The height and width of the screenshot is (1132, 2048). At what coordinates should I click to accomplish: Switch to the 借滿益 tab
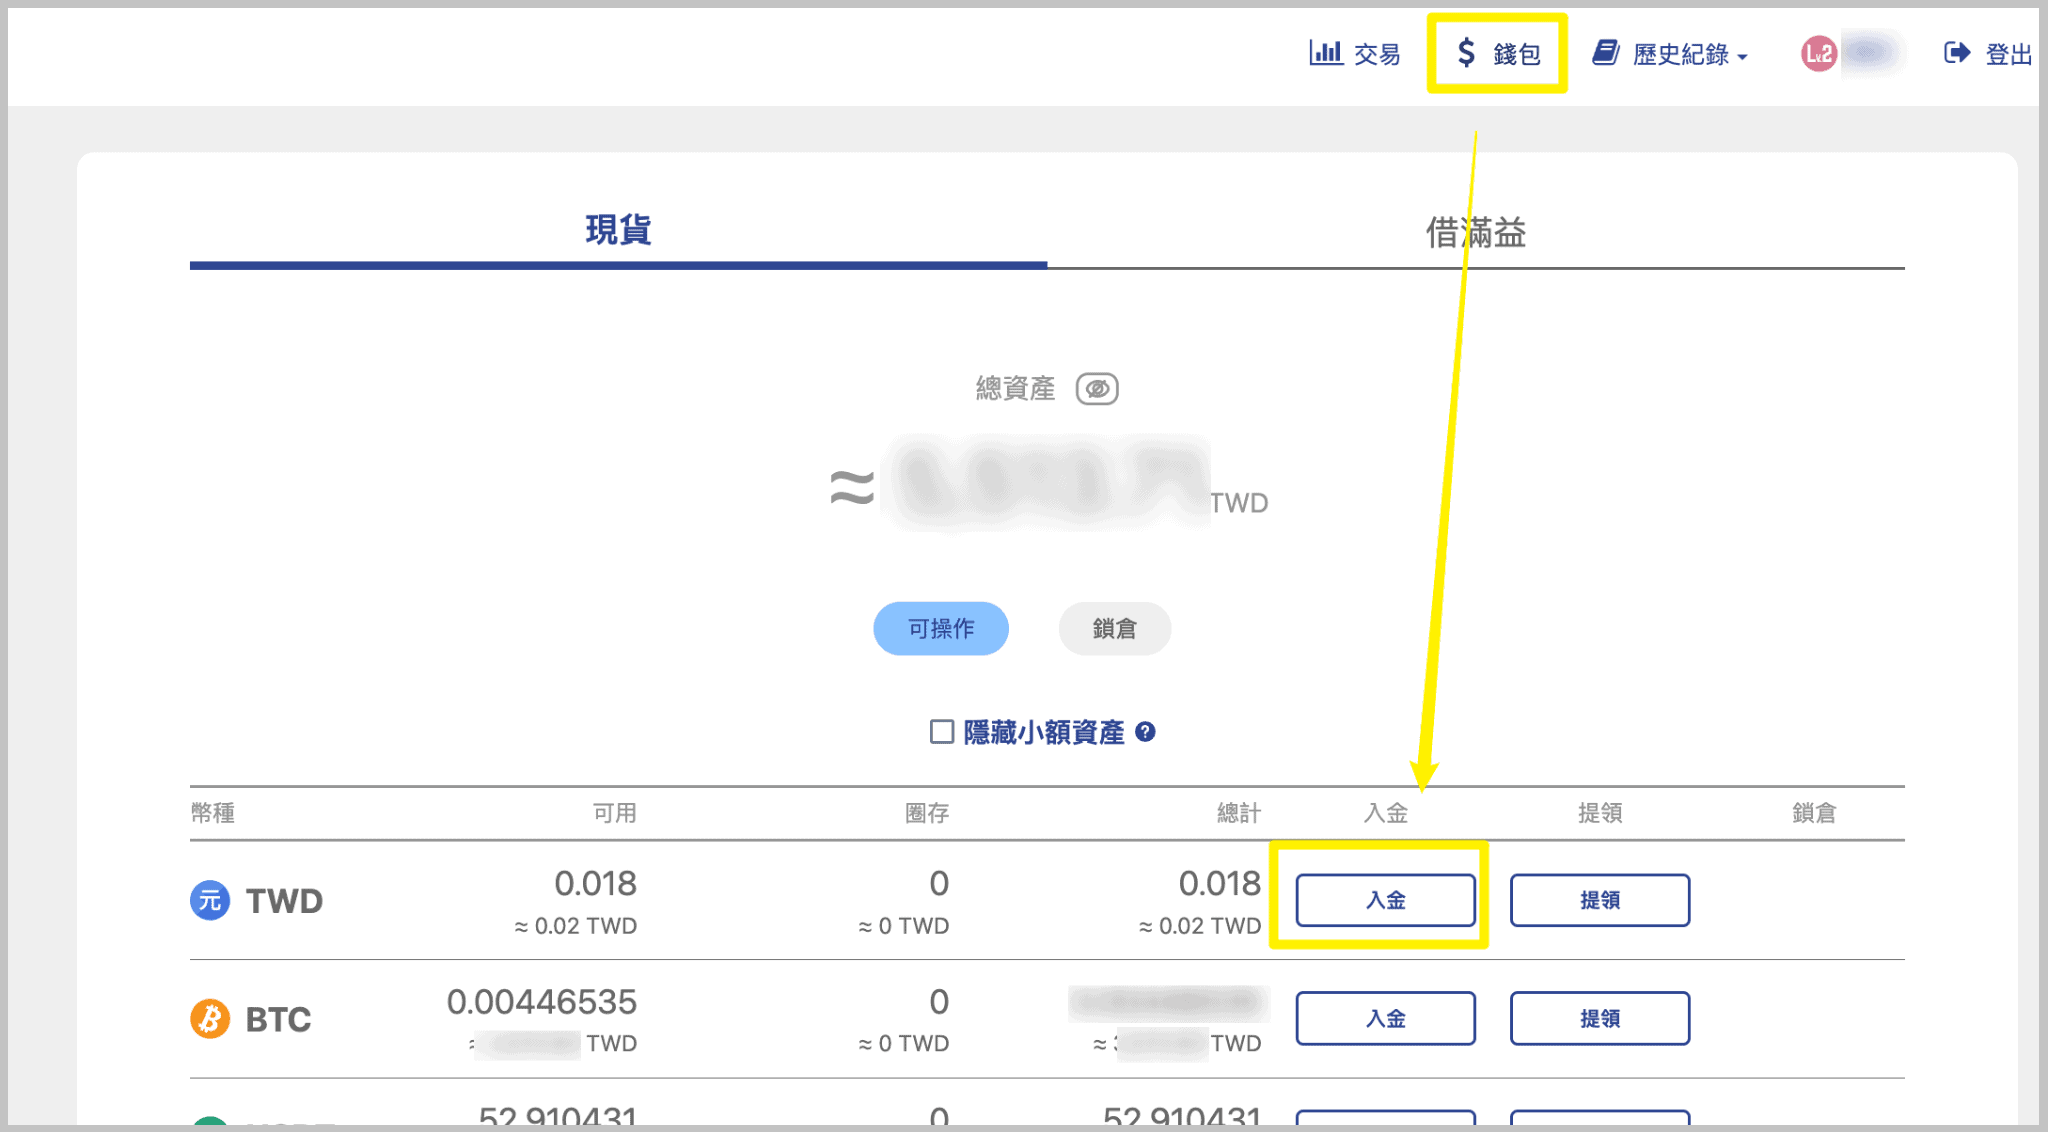pyautogui.click(x=1475, y=233)
